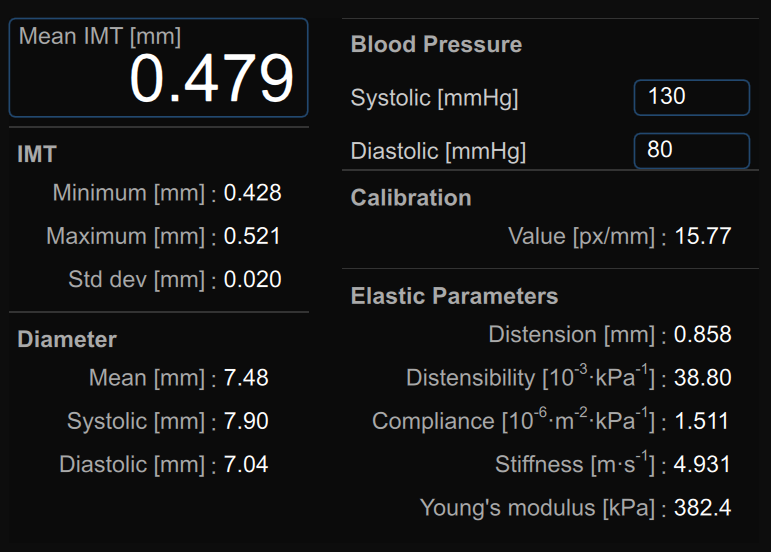Click the Diastolic diameter value 7.04
The height and width of the screenshot is (552, 771).
246,464
